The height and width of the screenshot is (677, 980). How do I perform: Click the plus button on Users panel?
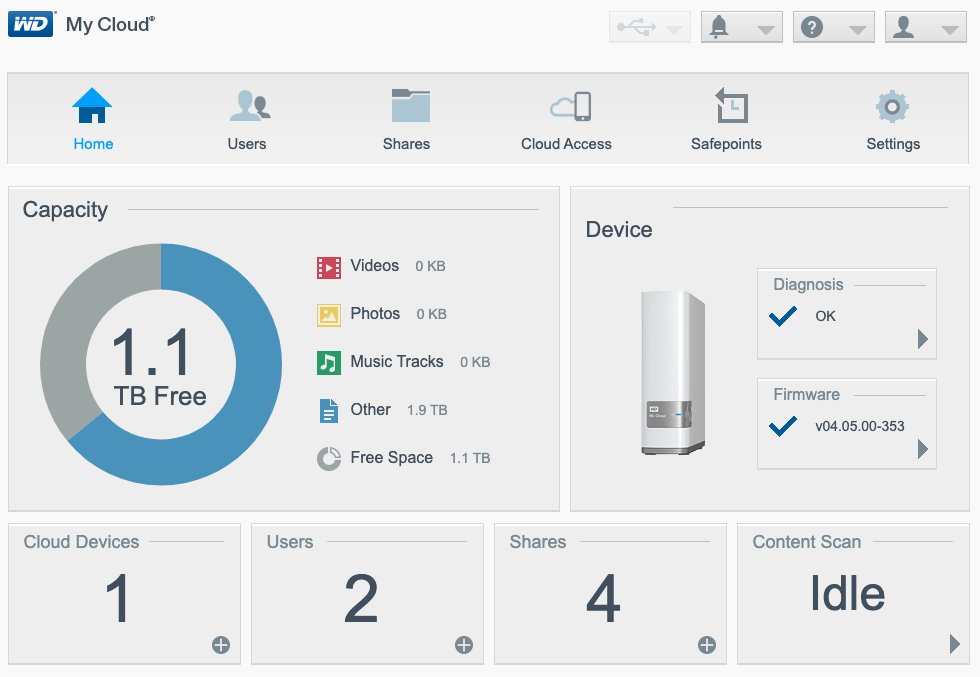463,646
